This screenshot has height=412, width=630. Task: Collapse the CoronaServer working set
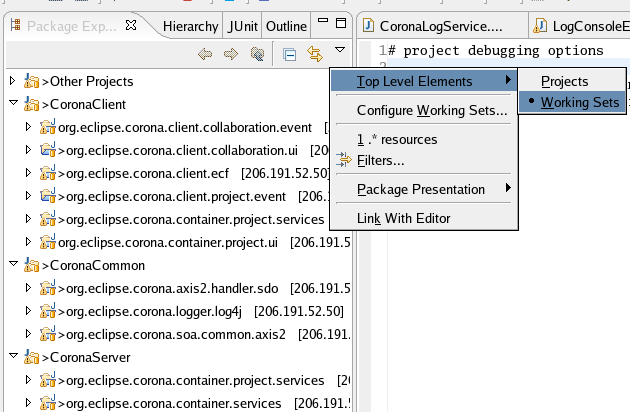click(x=14, y=356)
